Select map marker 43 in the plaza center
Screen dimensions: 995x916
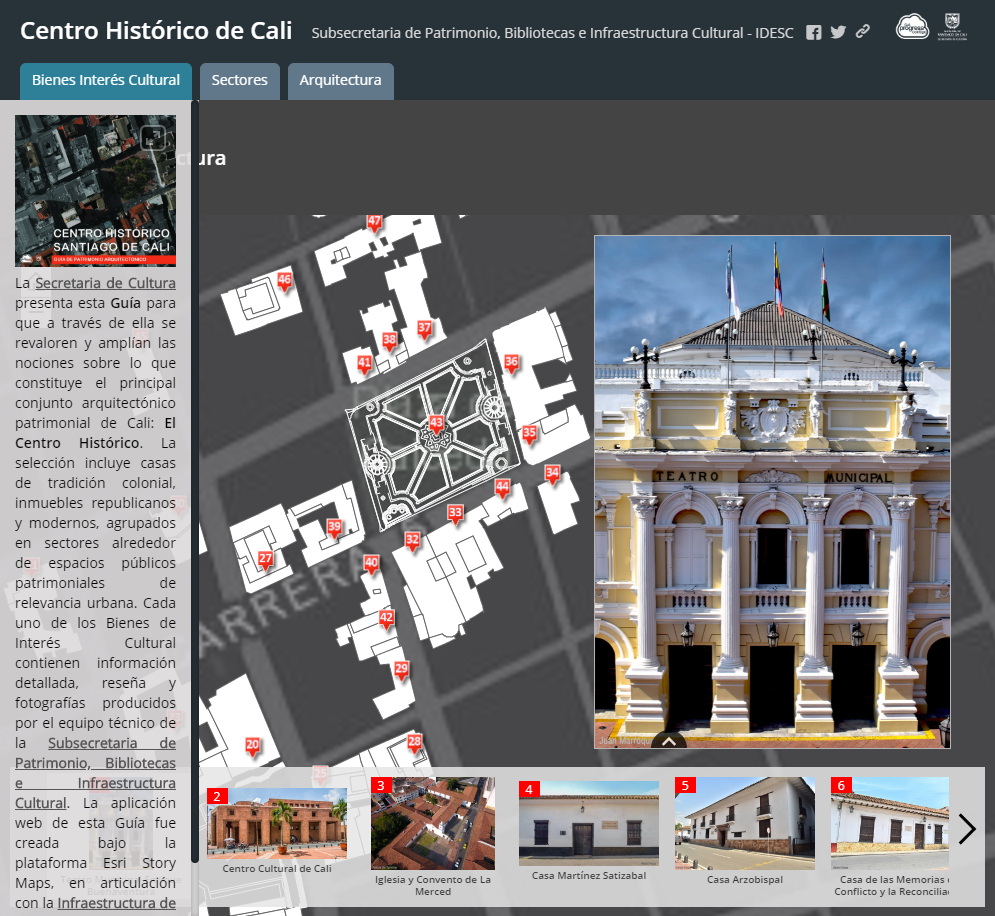coord(434,424)
